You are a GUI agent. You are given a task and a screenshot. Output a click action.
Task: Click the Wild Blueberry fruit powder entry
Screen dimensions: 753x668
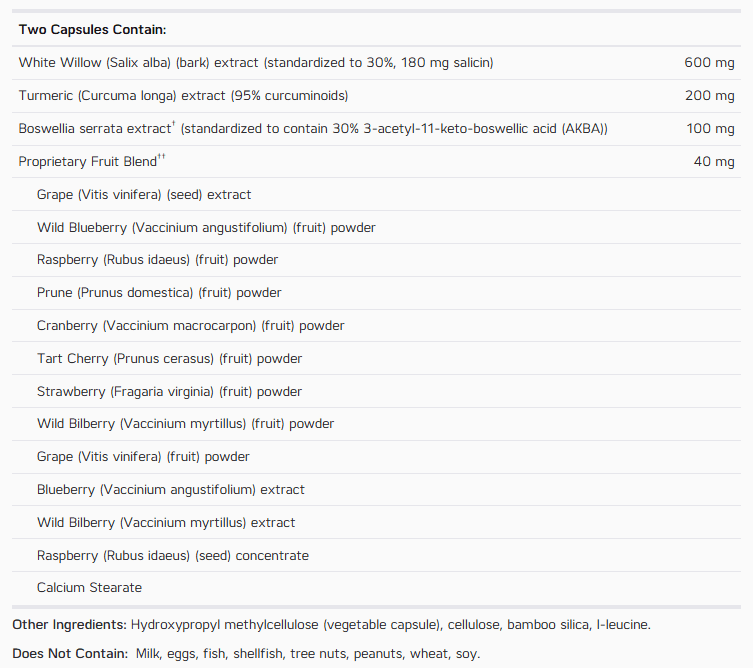(206, 228)
